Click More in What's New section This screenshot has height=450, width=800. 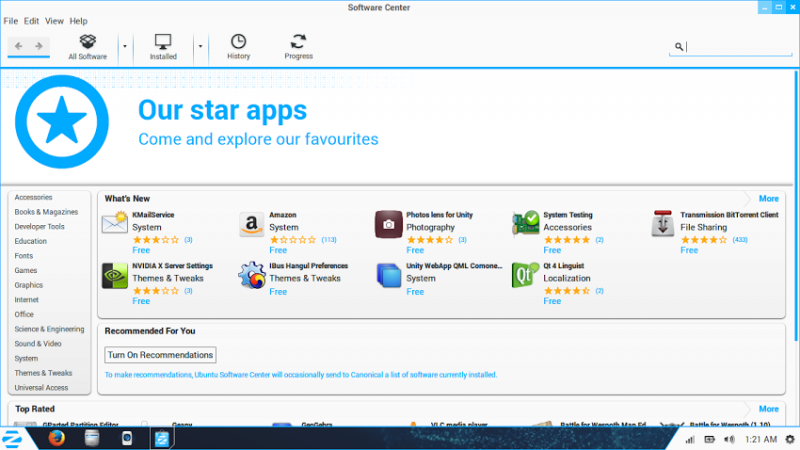pos(768,198)
